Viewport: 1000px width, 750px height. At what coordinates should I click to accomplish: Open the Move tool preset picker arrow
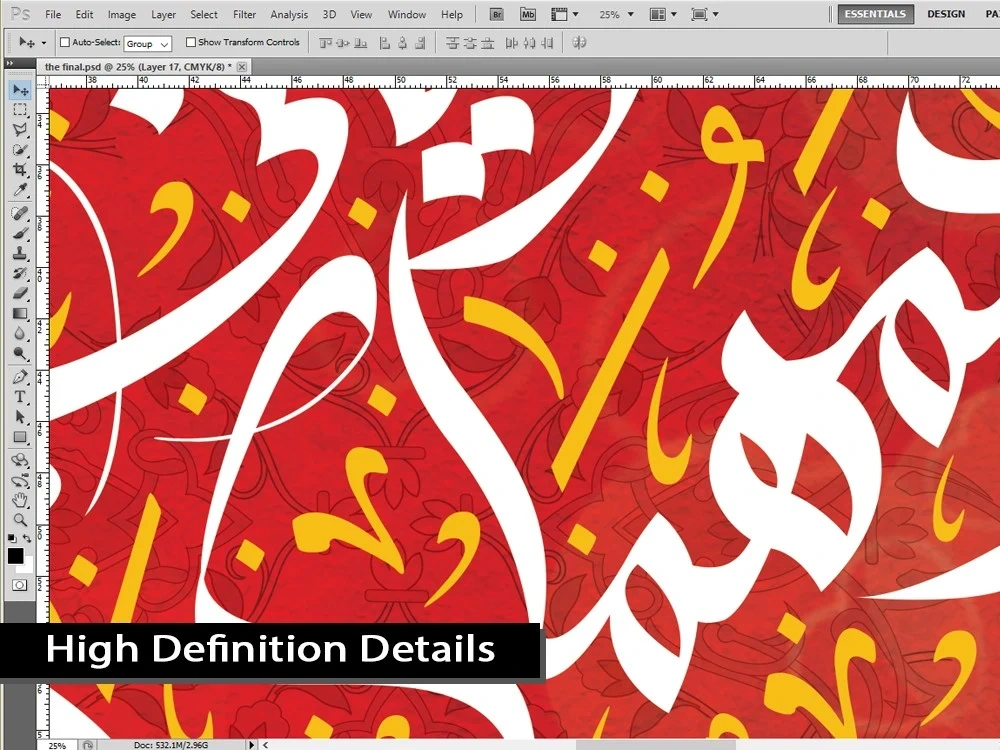pos(43,43)
